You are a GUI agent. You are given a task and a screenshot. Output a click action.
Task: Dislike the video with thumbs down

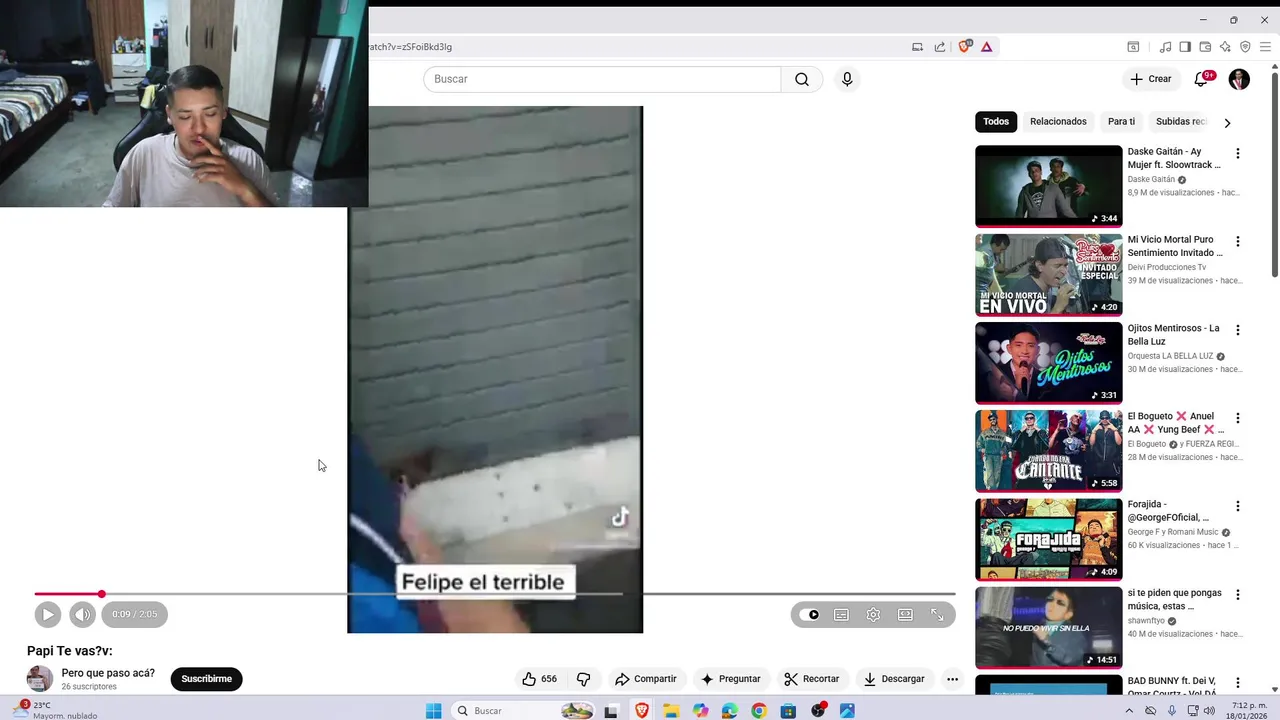point(583,679)
